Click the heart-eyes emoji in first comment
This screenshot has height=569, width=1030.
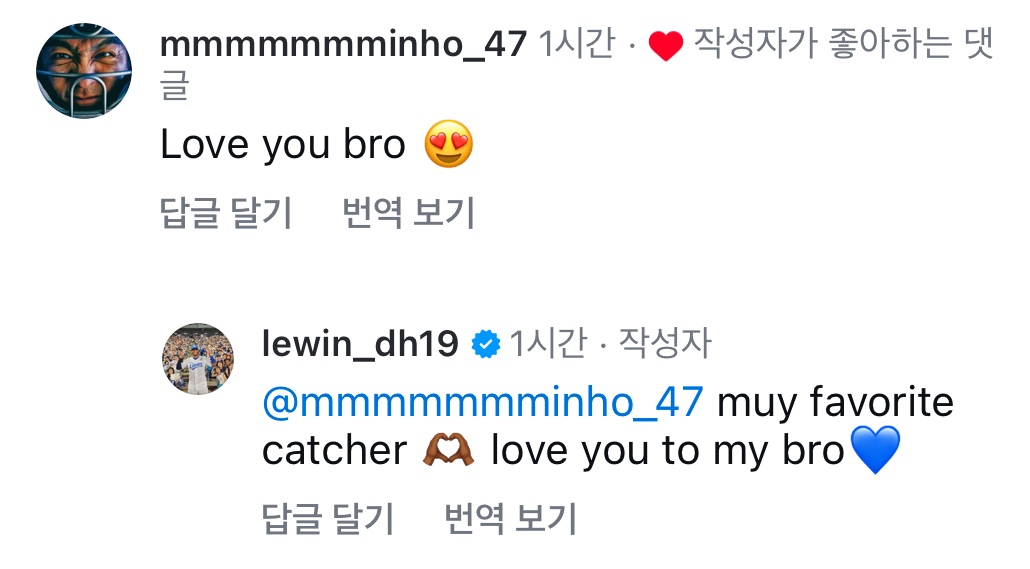[448, 145]
